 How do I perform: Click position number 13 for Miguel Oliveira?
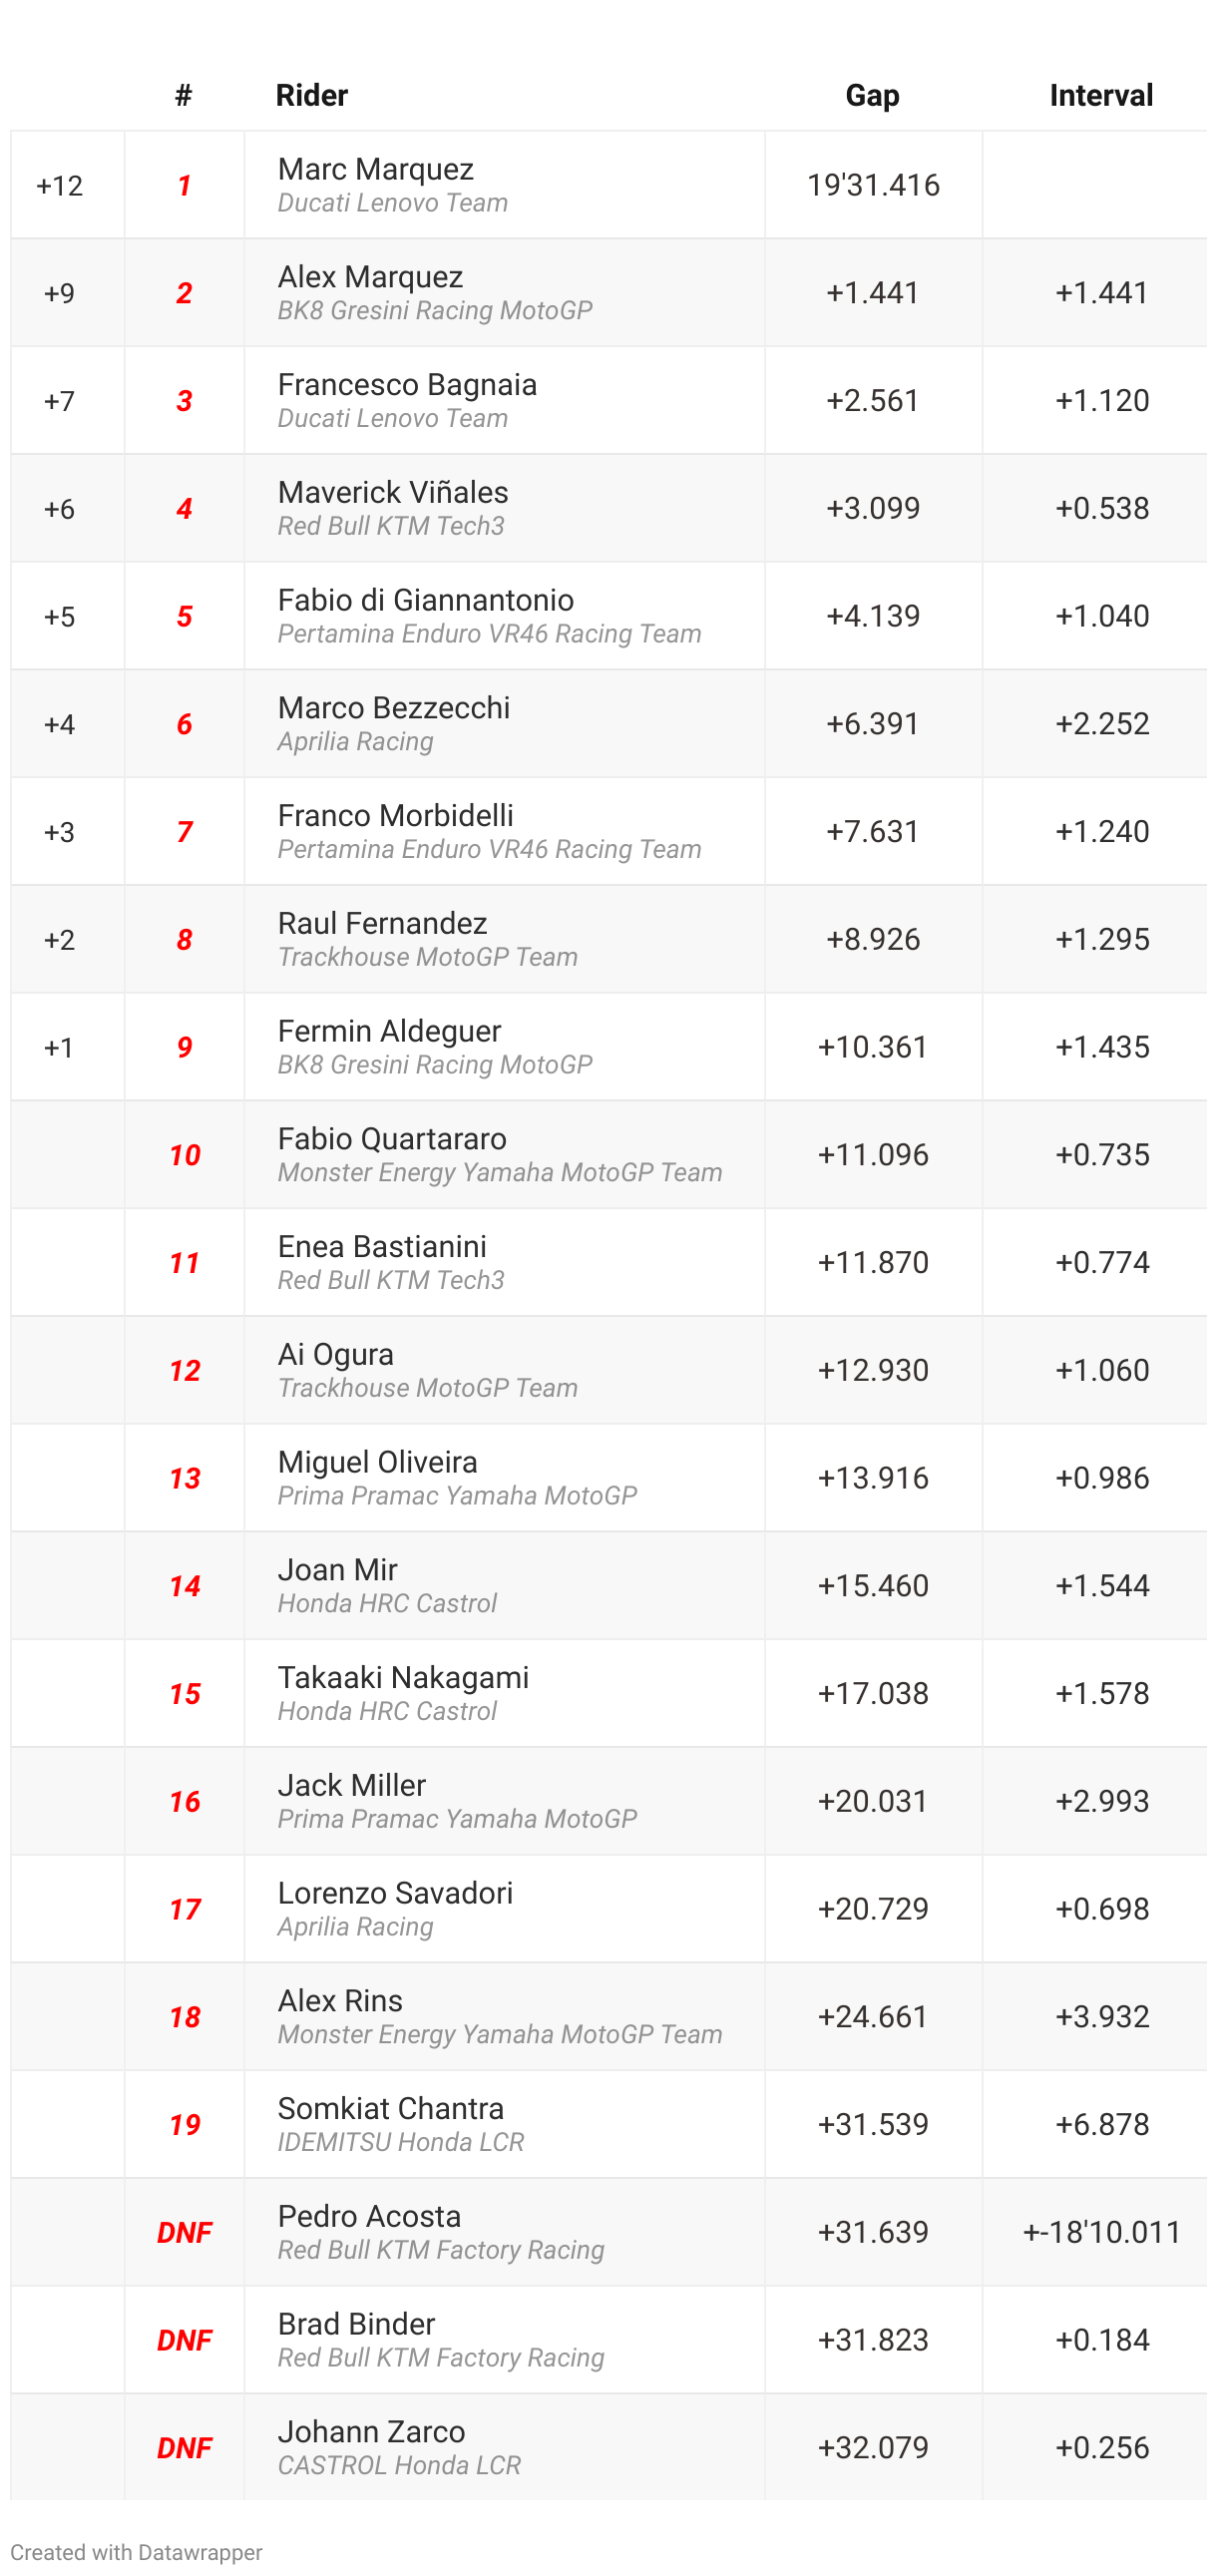[x=184, y=1478]
